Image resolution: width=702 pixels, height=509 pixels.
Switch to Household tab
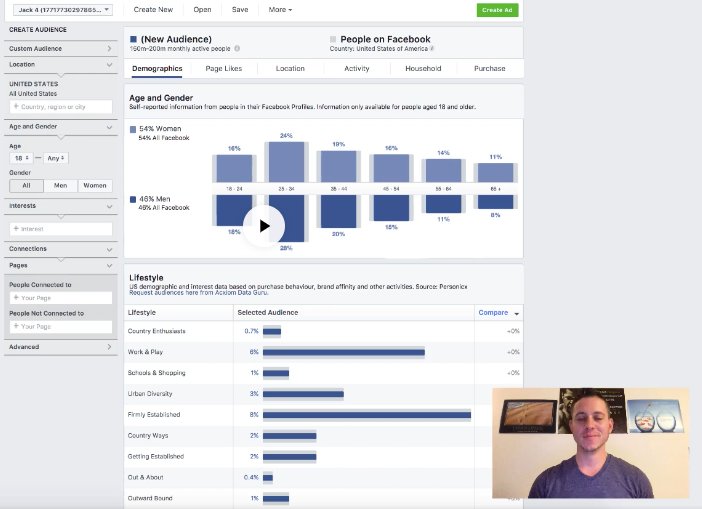click(423, 68)
